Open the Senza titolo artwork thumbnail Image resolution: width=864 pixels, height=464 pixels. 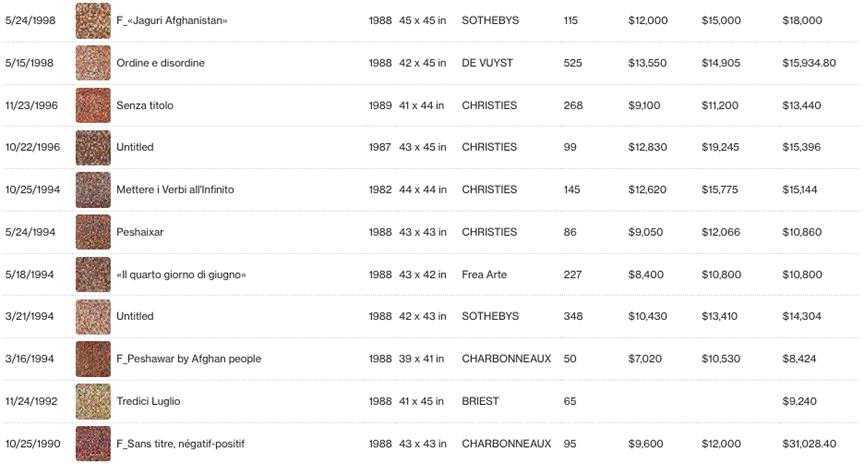pos(93,105)
